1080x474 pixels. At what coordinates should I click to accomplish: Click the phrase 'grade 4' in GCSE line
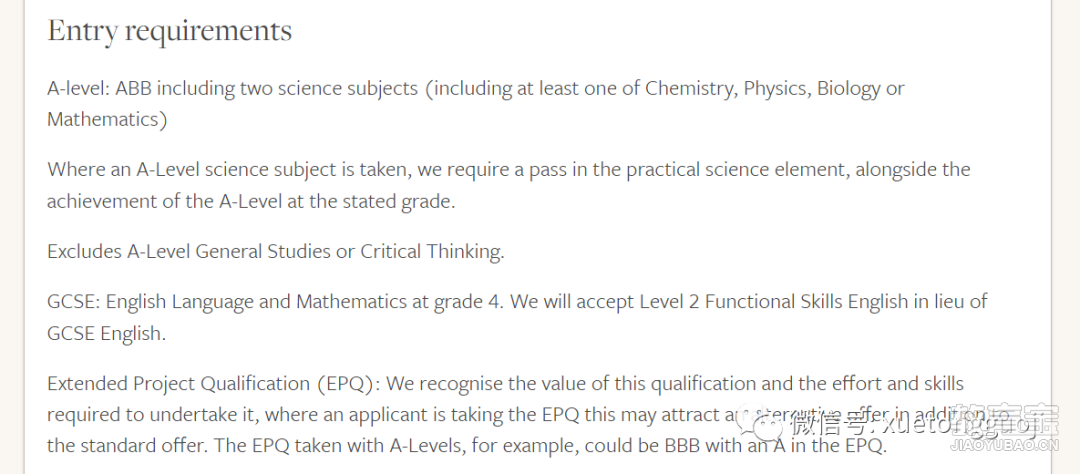point(468,302)
